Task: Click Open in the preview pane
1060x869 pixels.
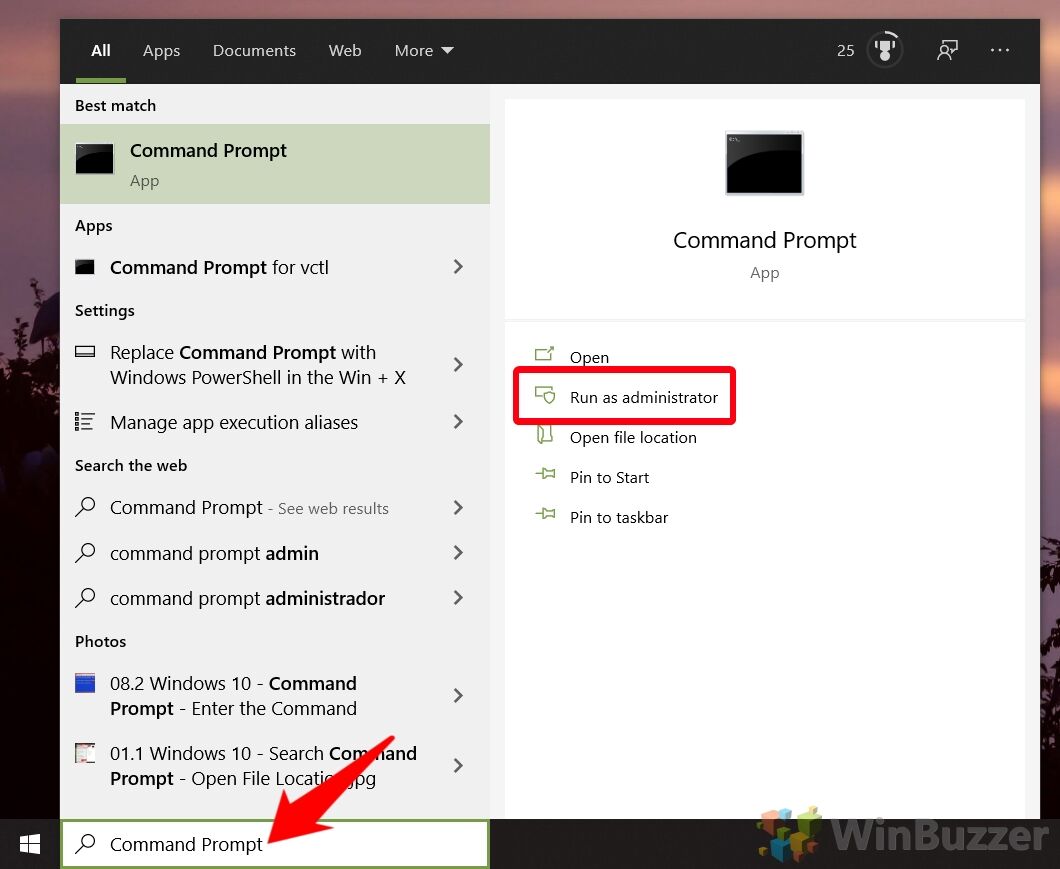Action: [589, 357]
